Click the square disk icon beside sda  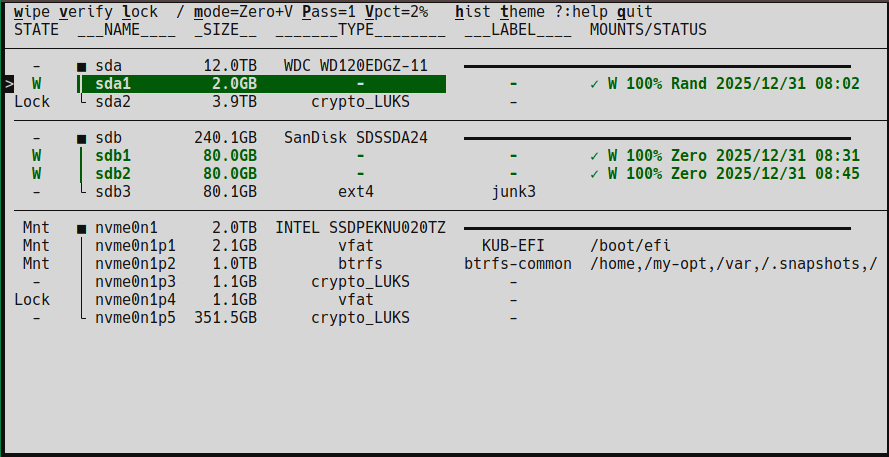82,66
